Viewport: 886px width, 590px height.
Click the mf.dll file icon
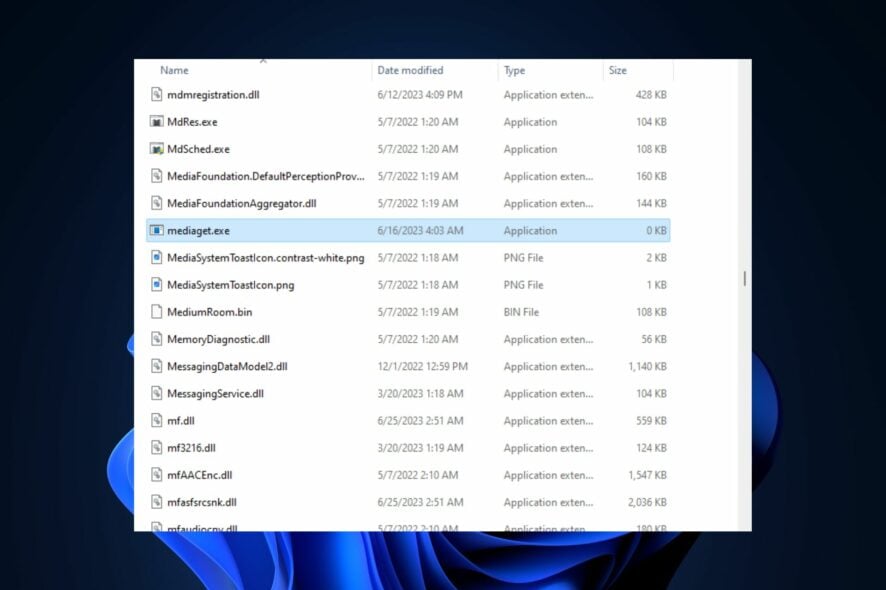[156, 421]
